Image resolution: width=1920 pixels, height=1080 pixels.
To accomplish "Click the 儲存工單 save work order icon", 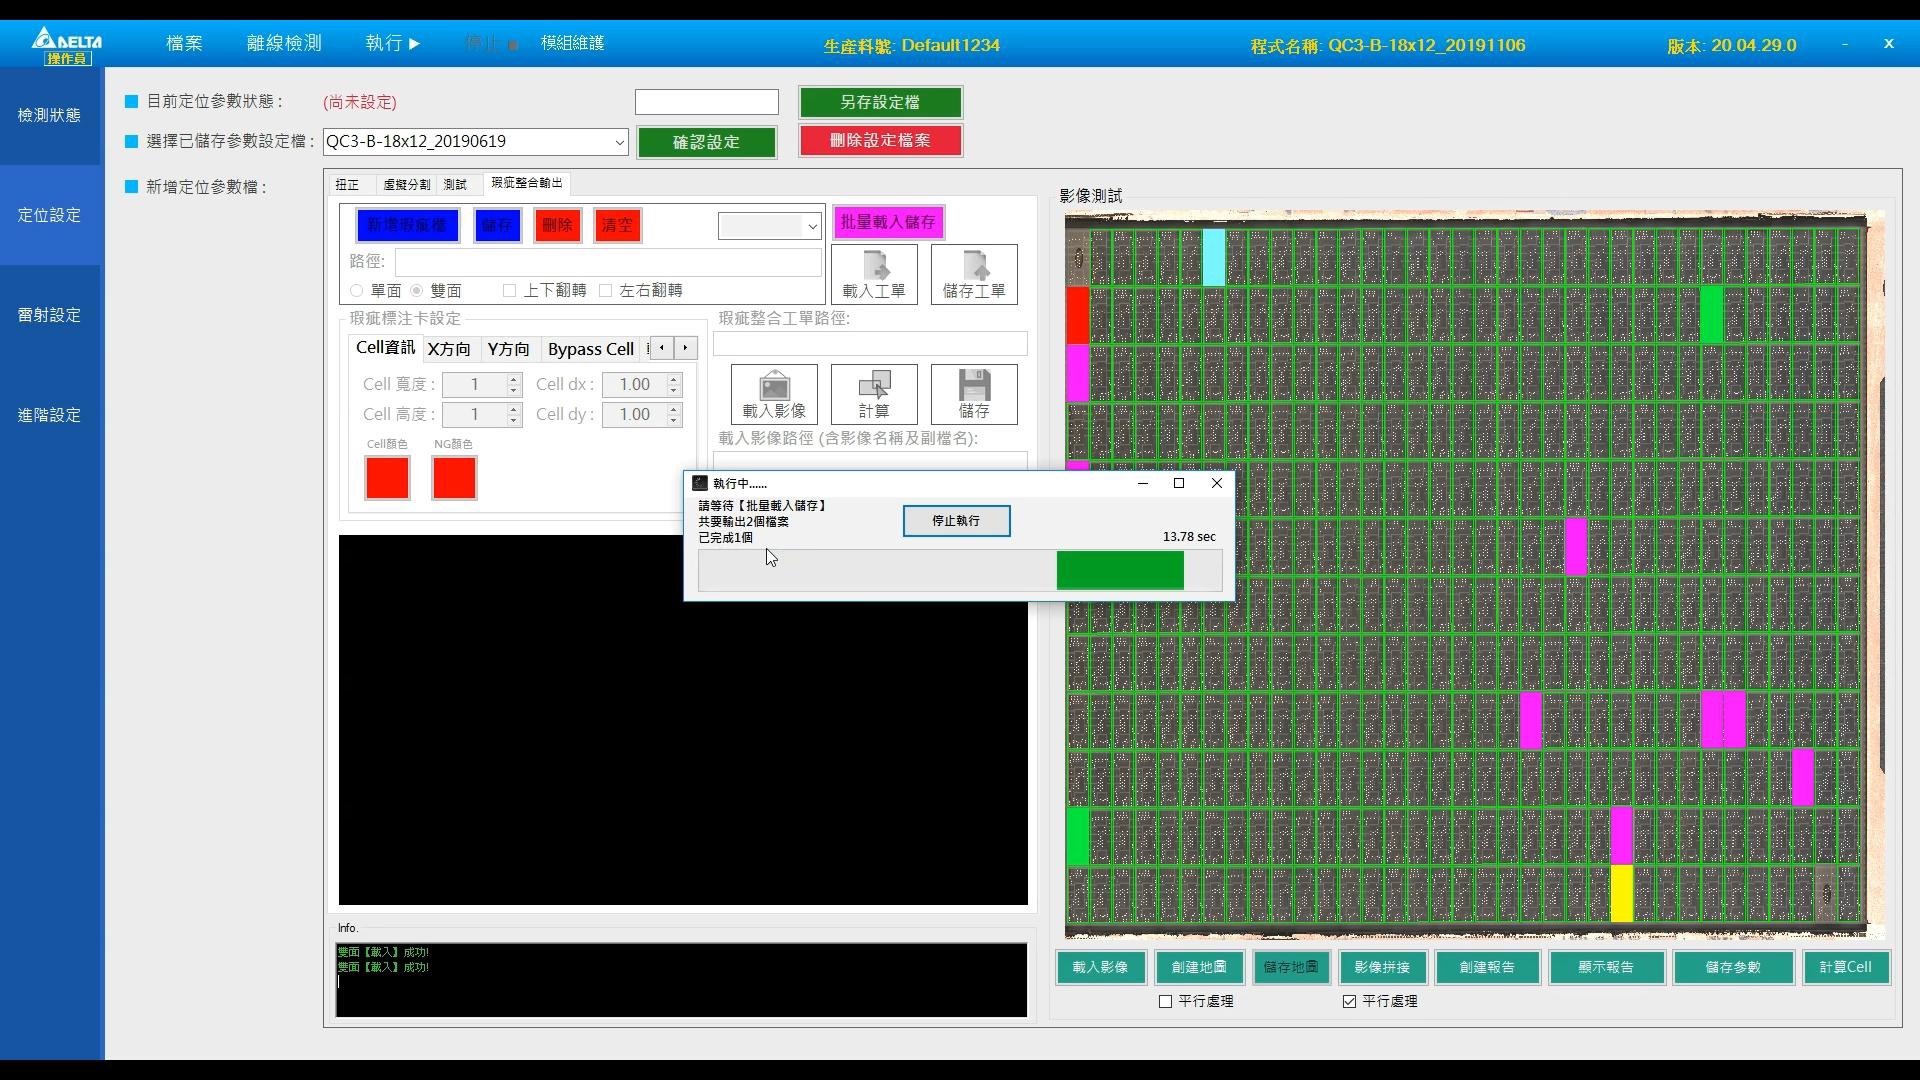I will point(974,273).
